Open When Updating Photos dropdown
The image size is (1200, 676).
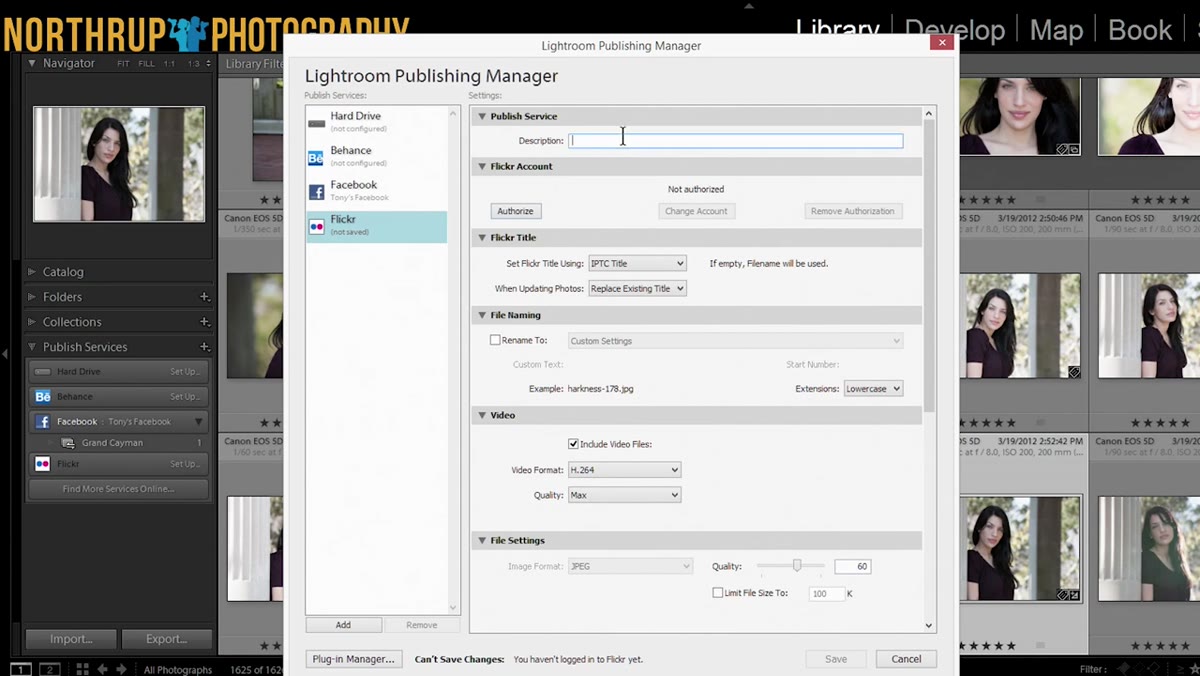point(637,288)
